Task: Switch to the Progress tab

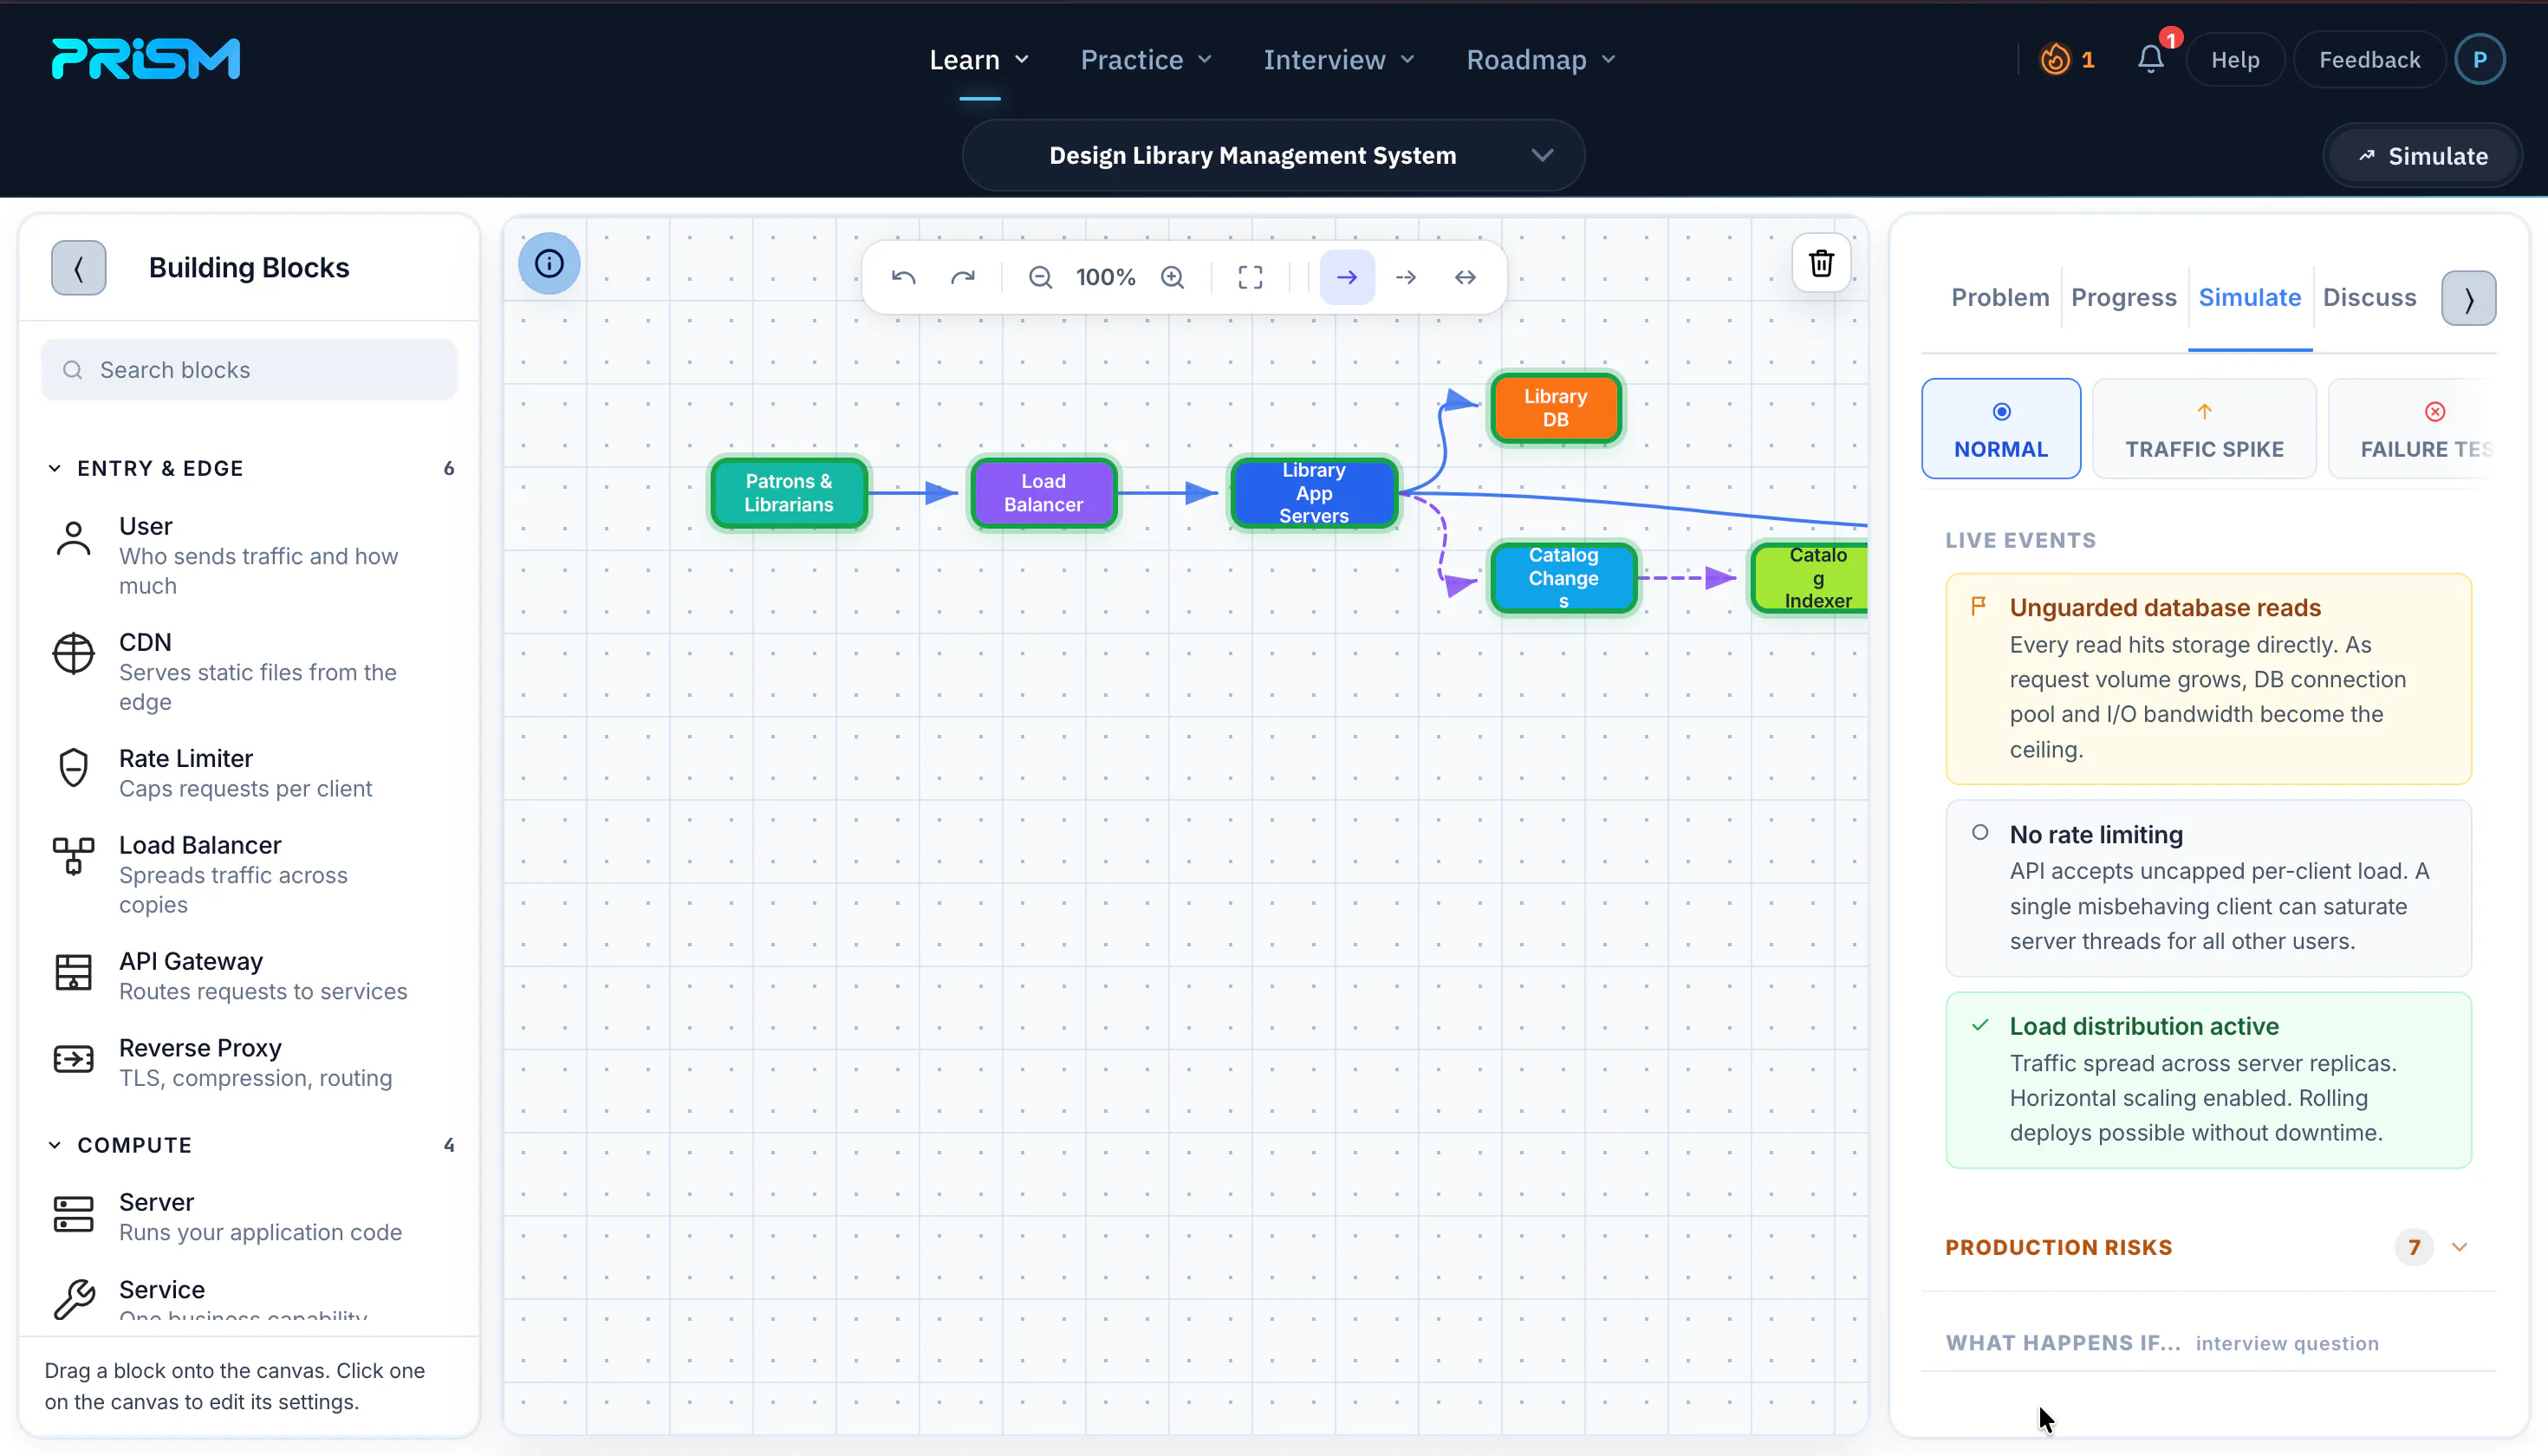Action: tap(2123, 298)
